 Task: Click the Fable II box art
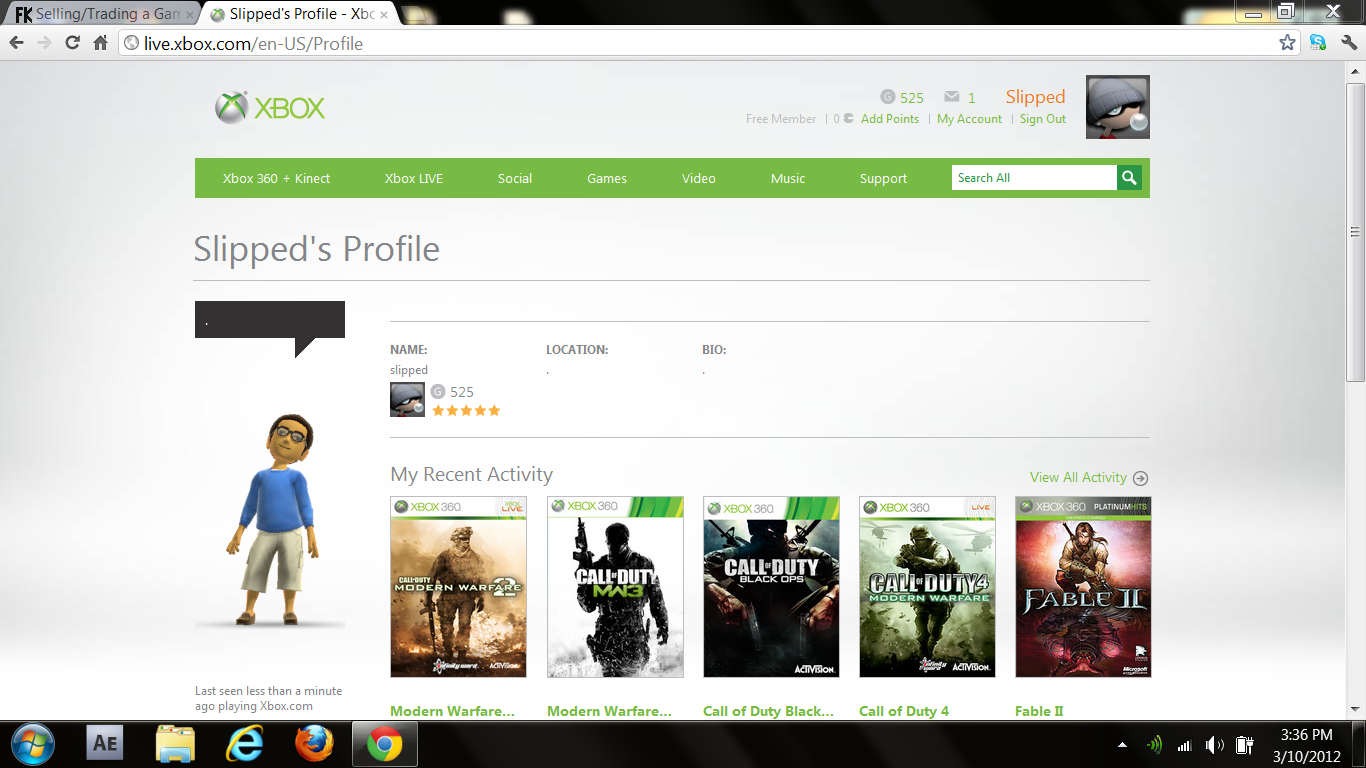tap(1083, 587)
